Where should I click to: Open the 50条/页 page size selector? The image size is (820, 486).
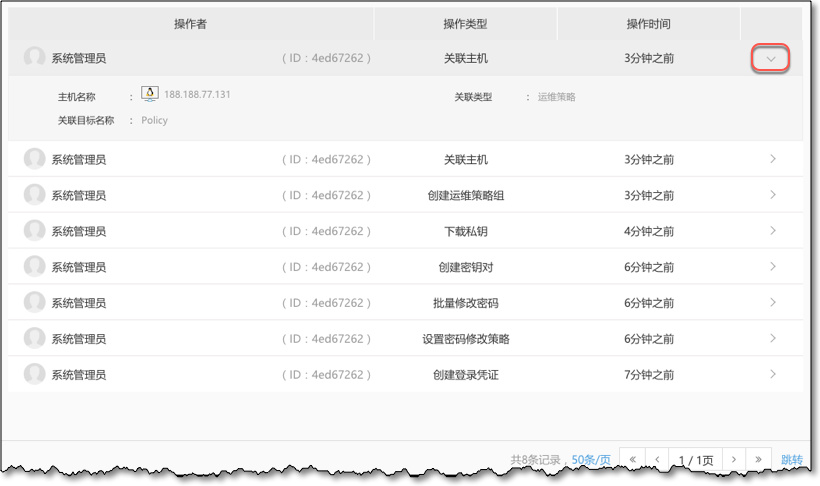[591, 460]
